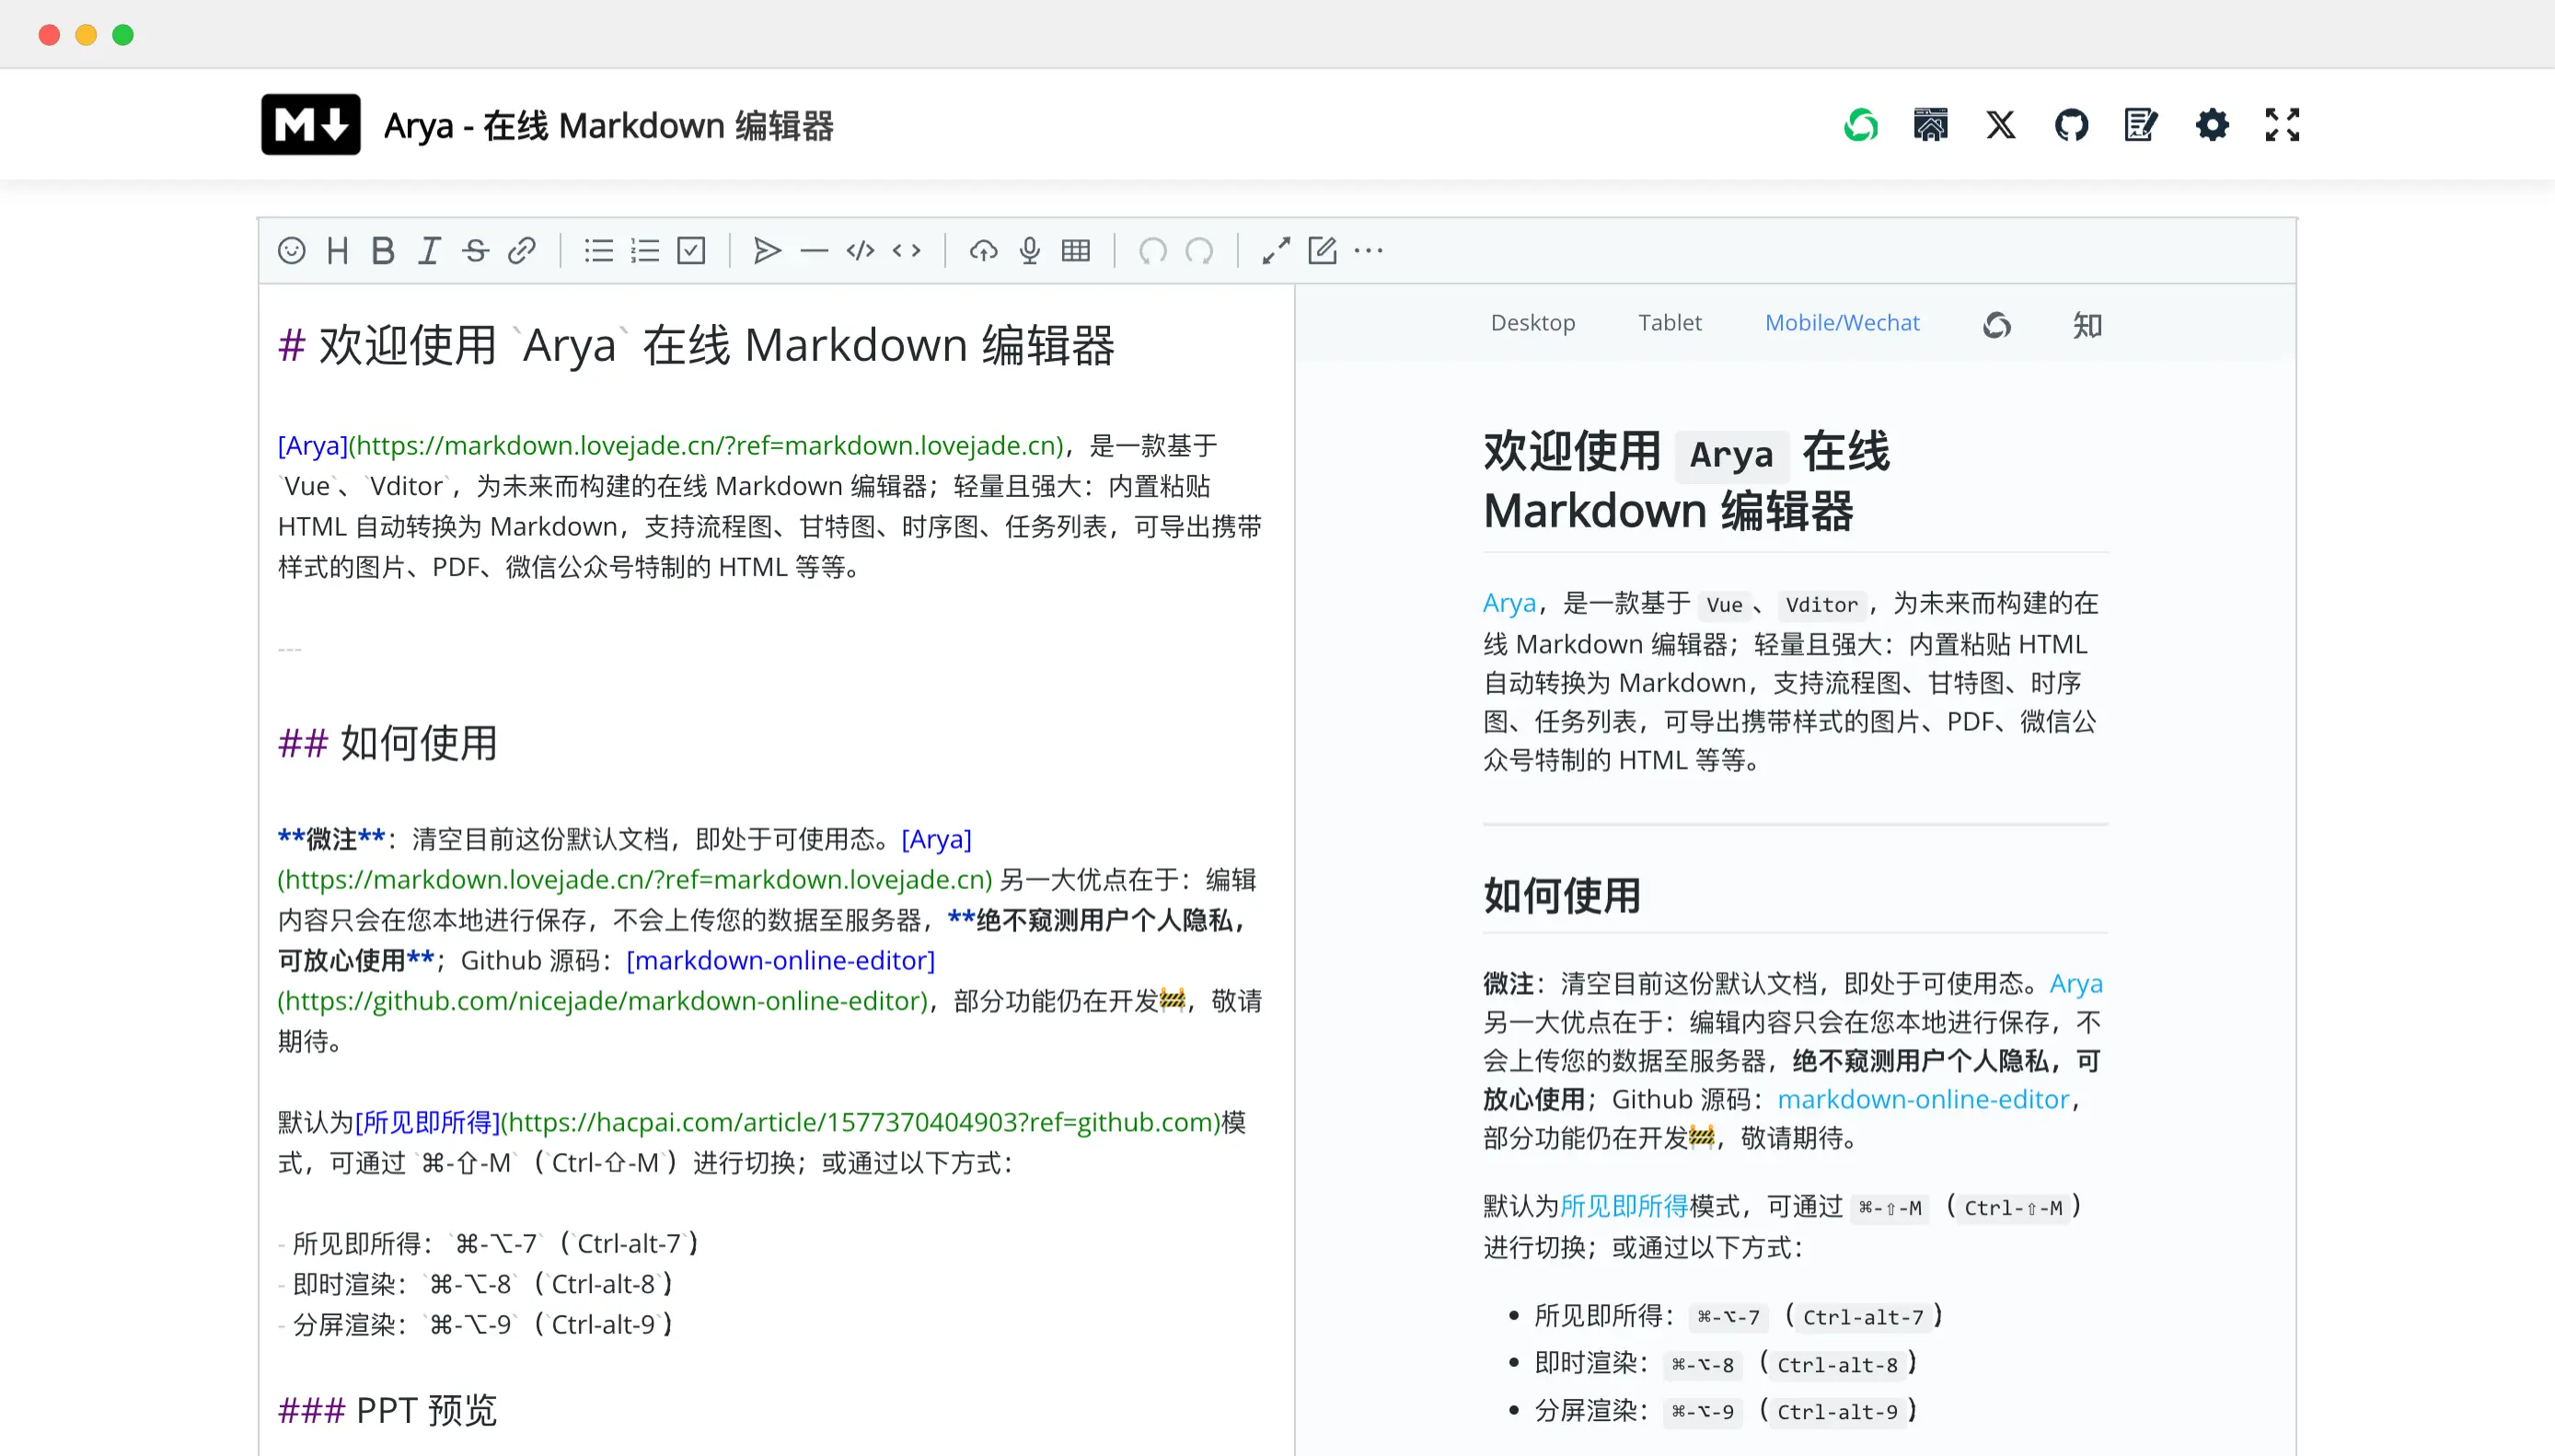Open the more options ellipsis menu
The image size is (2555, 1456).
point(1368,250)
